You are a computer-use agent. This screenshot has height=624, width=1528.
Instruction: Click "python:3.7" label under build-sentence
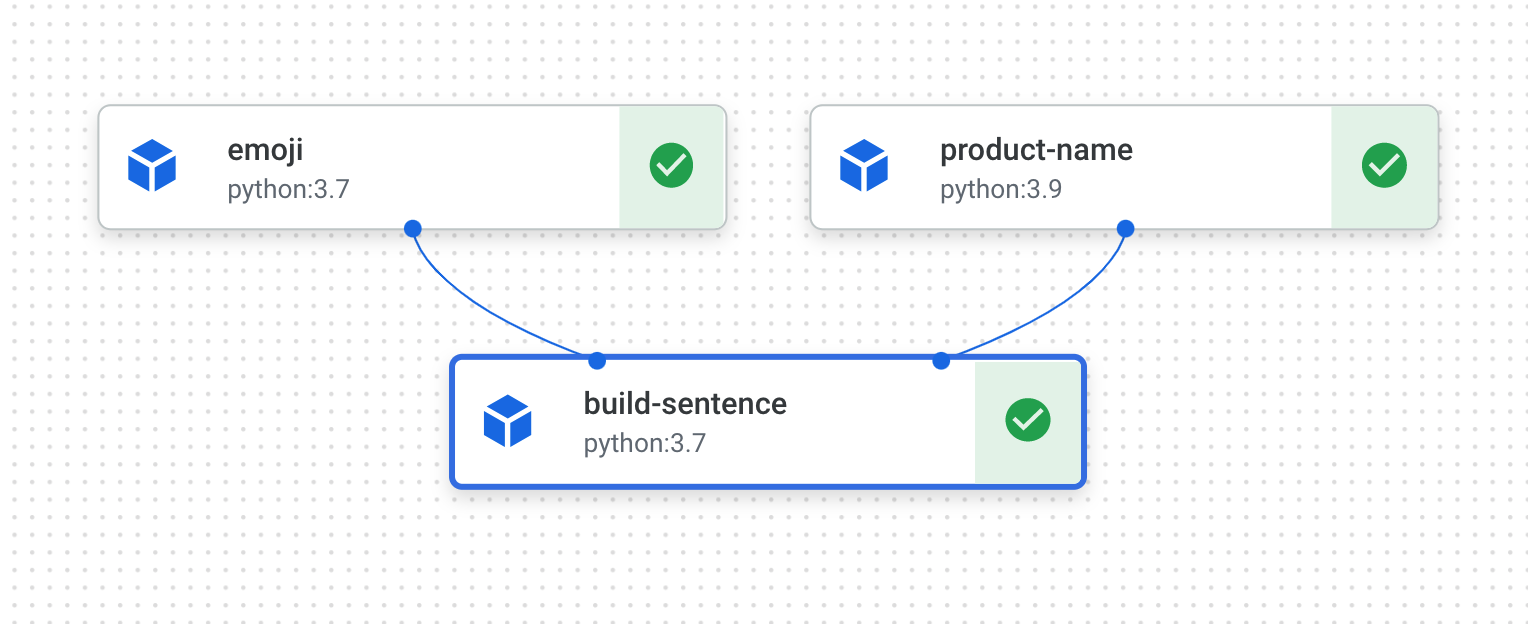tap(644, 443)
